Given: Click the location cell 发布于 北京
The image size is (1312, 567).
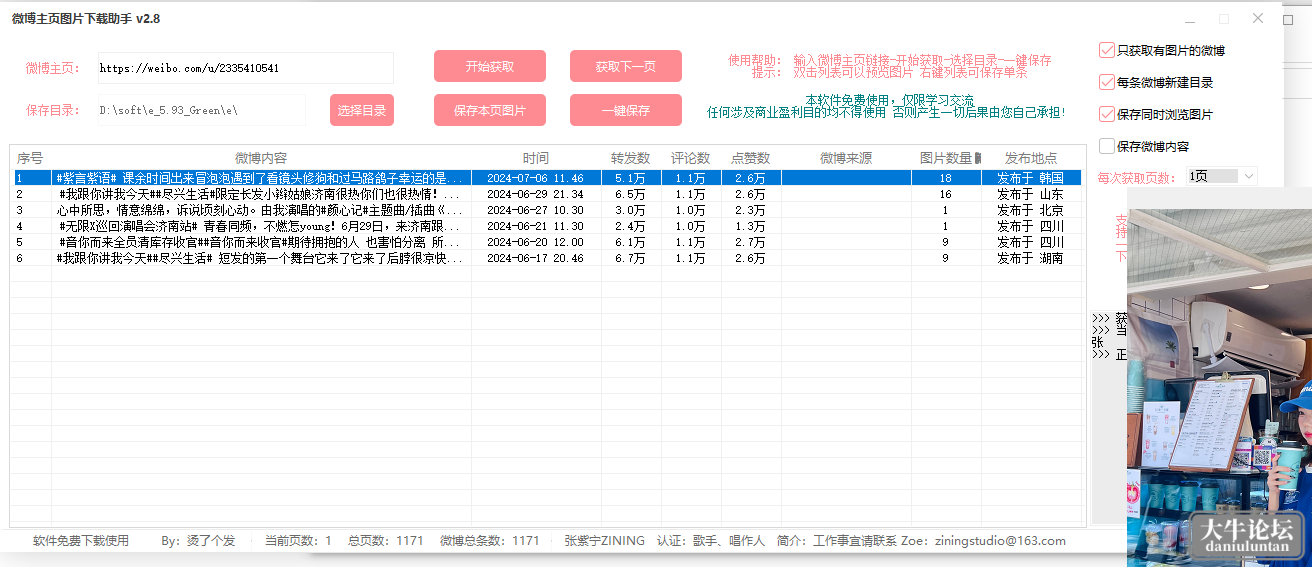Looking at the screenshot, I should tap(1030, 210).
